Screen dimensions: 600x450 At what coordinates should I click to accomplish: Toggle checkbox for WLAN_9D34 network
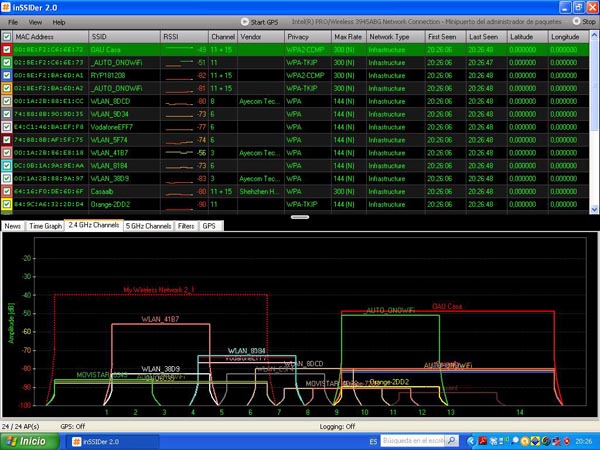tap(7, 114)
